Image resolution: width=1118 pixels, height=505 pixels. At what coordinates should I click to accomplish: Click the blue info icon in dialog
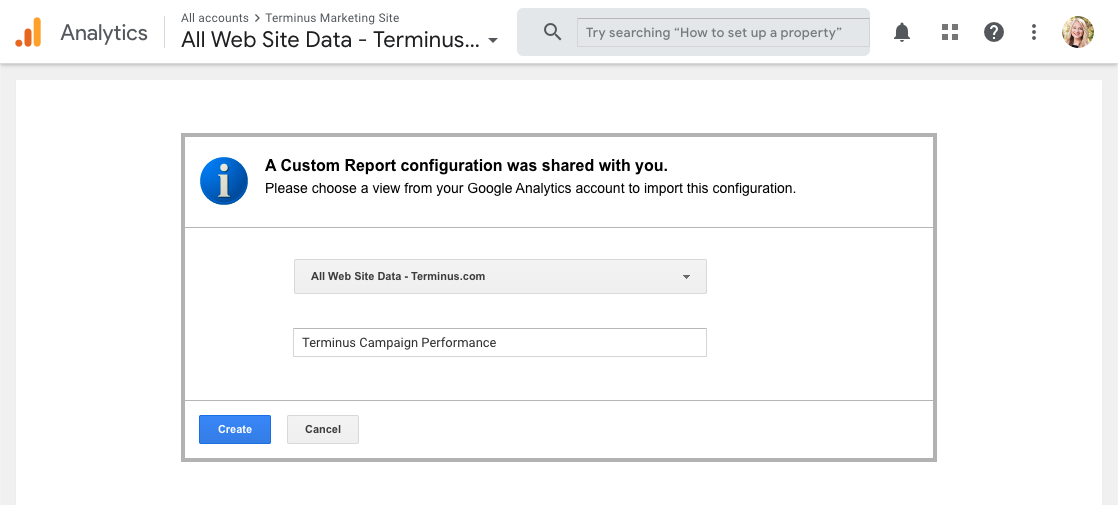point(224,181)
